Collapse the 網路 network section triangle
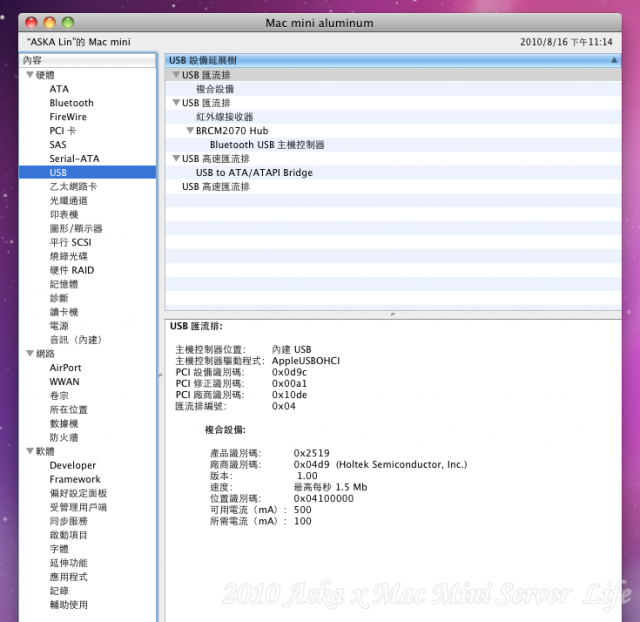This screenshot has width=640, height=622. point(30,353)
